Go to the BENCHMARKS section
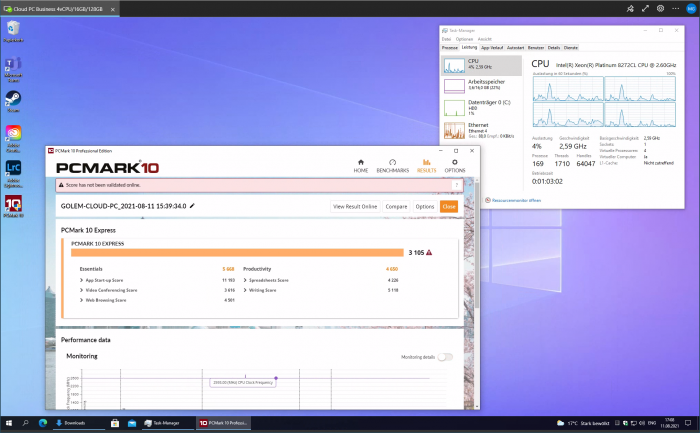 (x=392, y=166)
